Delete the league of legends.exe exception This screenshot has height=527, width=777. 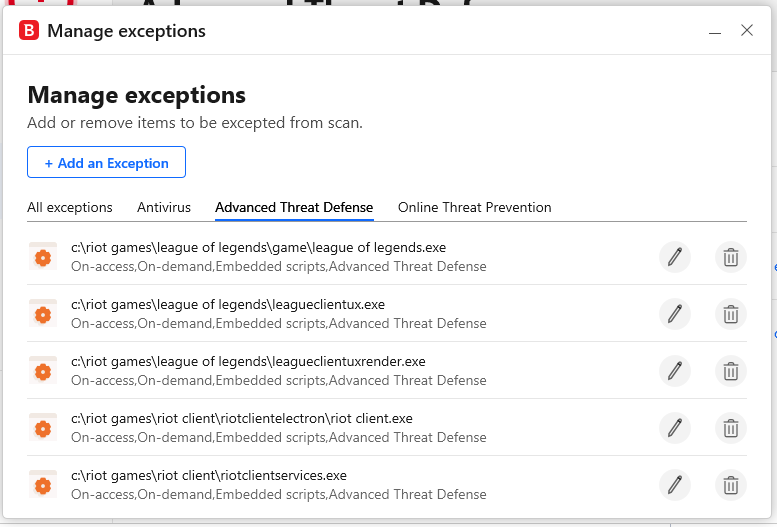730,257
